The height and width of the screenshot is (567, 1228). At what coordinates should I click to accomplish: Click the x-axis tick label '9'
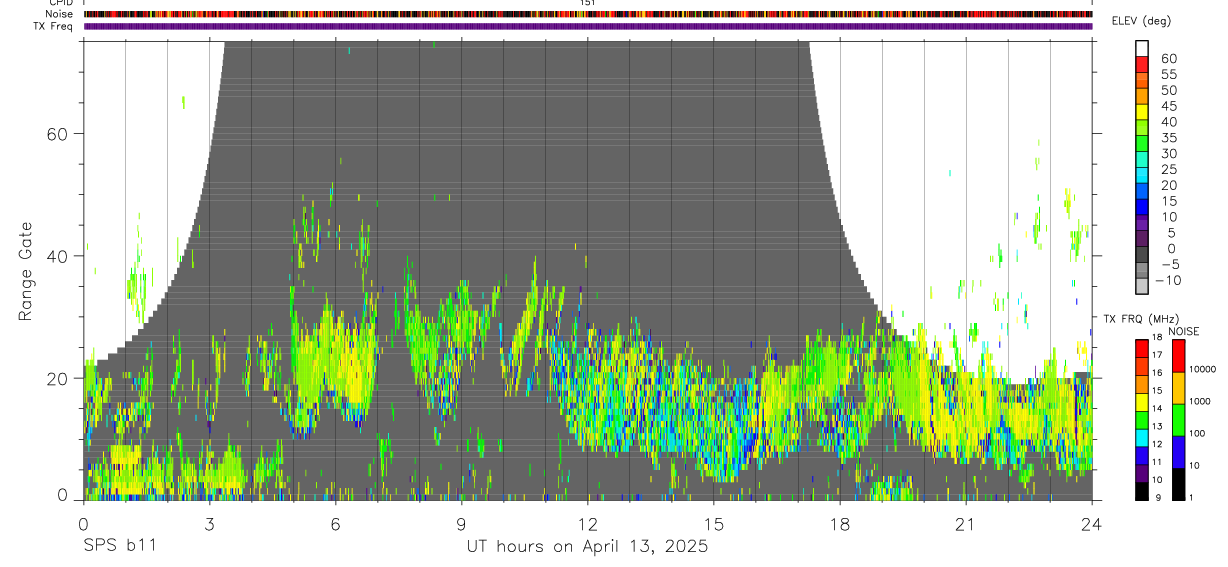click(x=461, y=524)
